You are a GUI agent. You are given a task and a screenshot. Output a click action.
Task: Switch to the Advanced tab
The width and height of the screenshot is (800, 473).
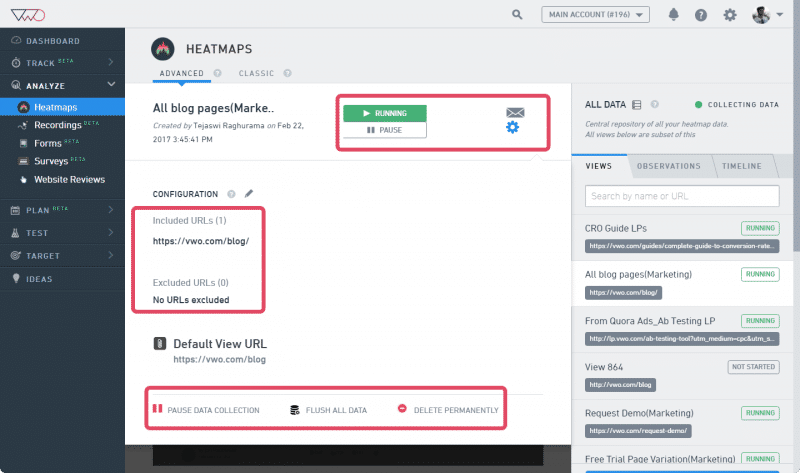click(x=182, y=73)
